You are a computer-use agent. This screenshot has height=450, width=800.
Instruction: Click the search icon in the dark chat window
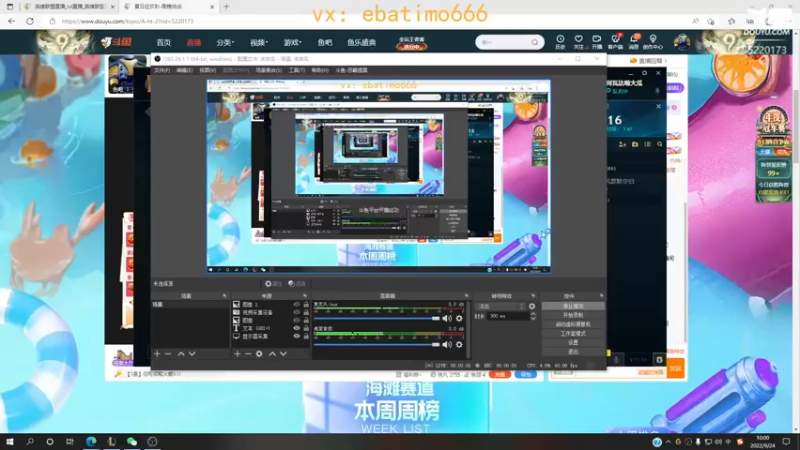click(x=660, y=144)
